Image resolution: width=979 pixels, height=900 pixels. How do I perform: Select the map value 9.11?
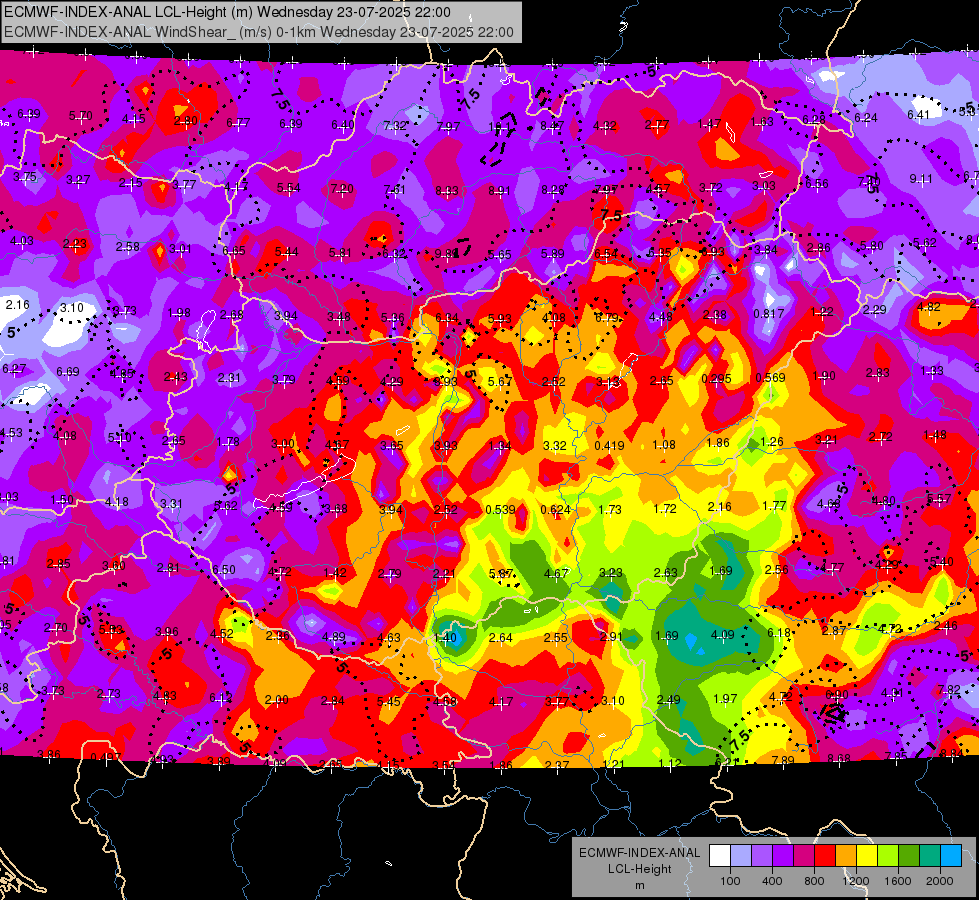(x=920, y=179)
